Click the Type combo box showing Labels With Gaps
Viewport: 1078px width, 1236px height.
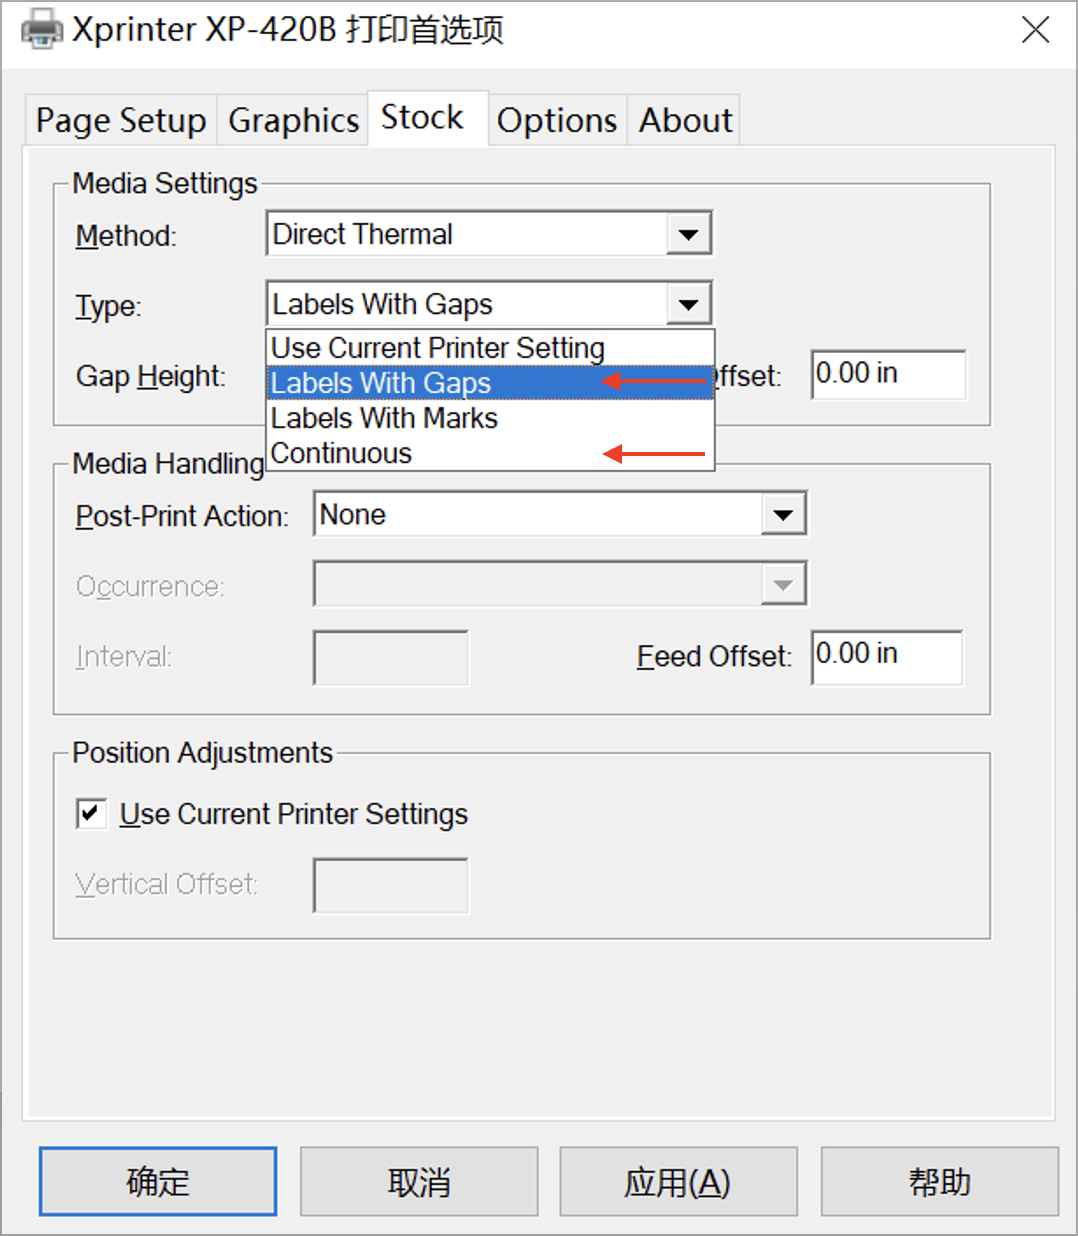tap(489, 304)
